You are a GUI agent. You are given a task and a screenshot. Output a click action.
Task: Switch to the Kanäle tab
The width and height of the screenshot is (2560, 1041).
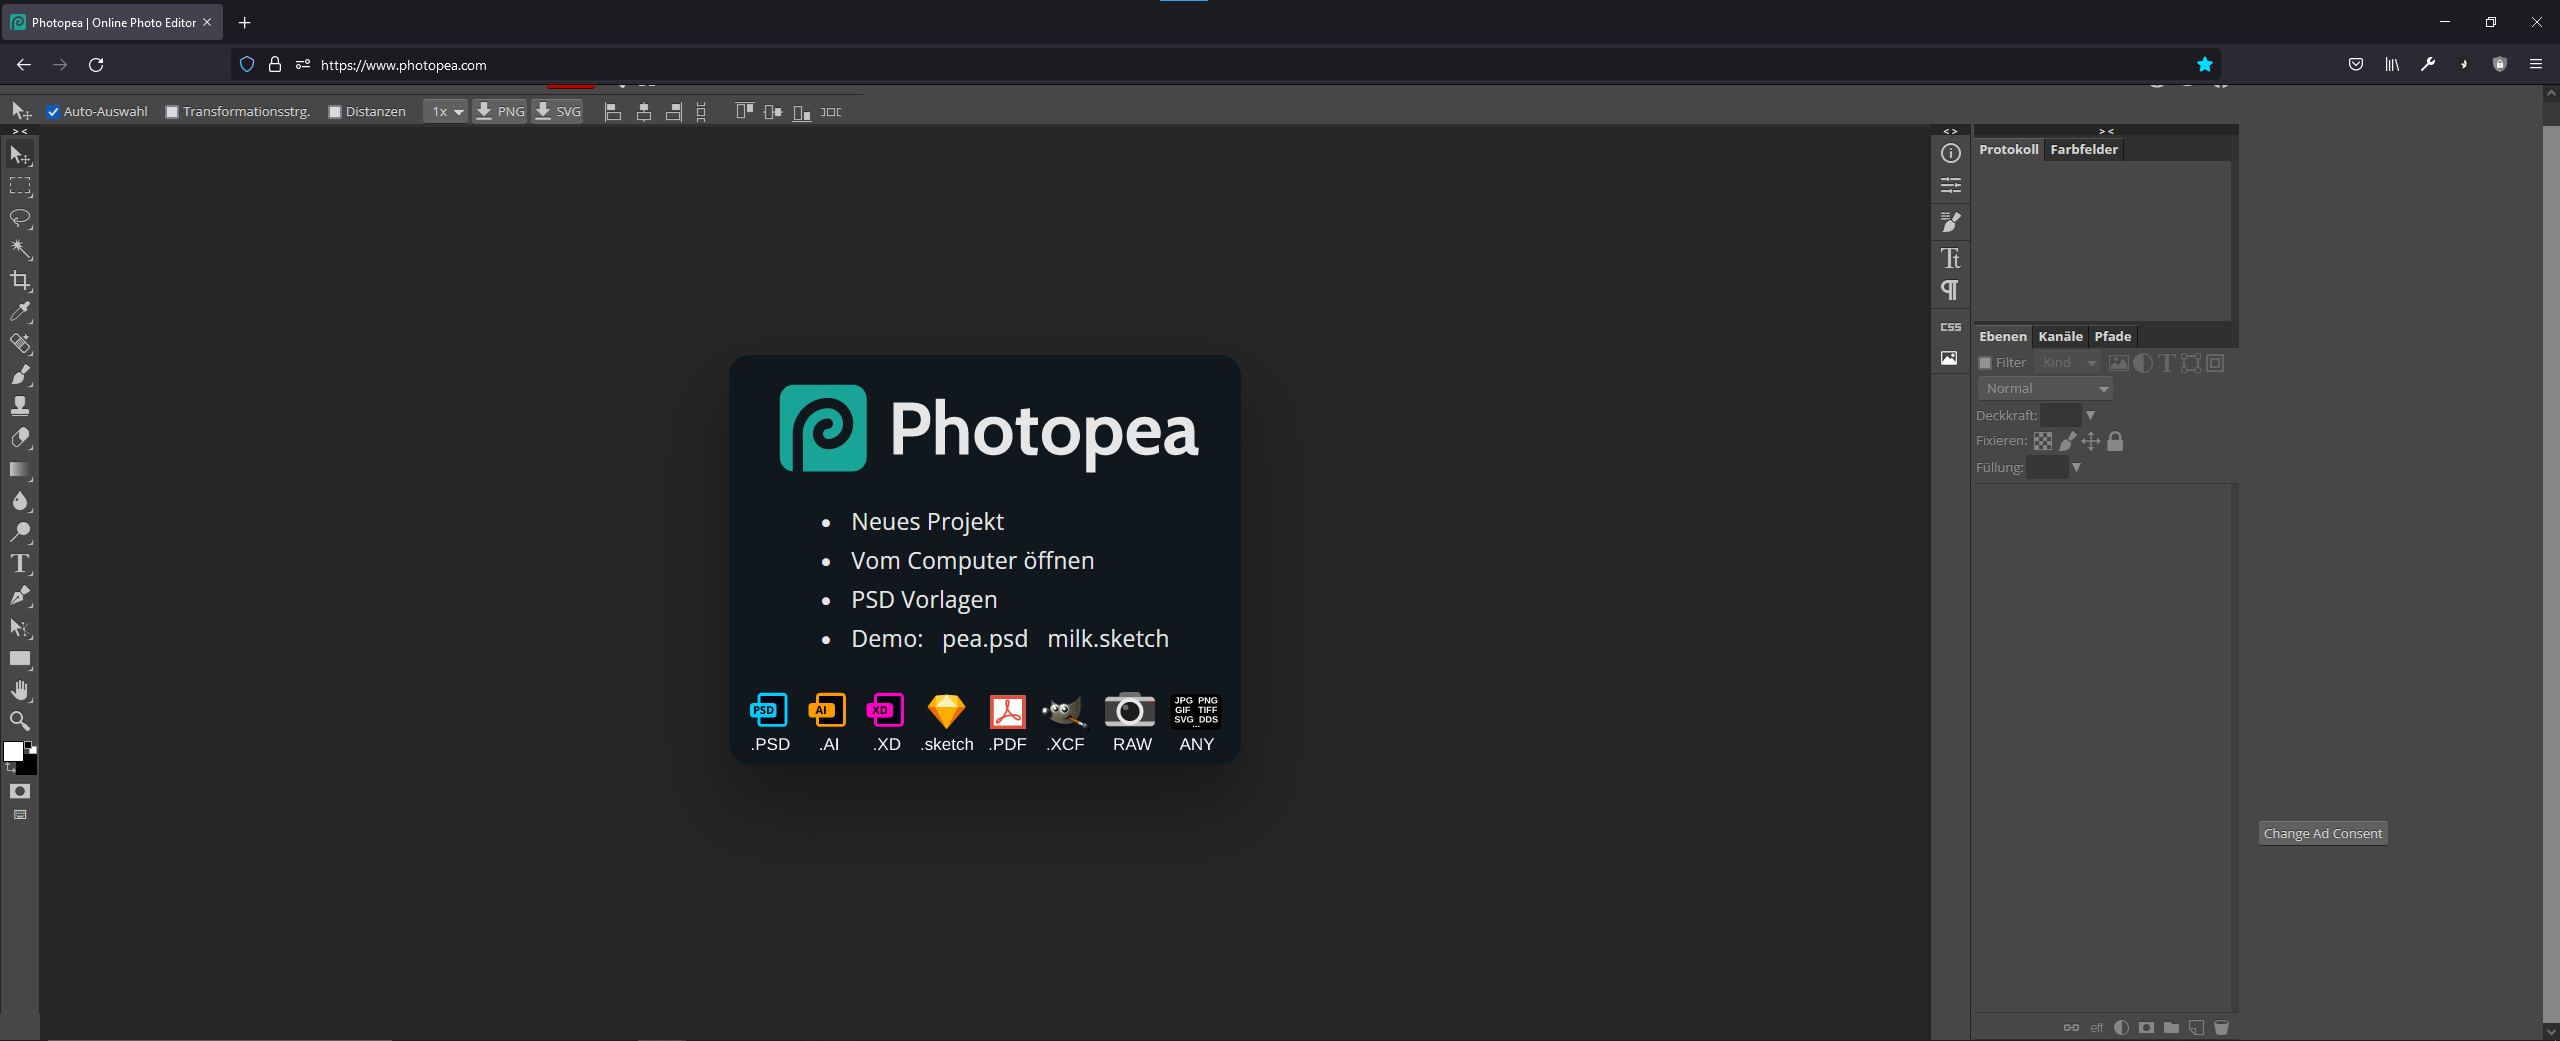(x=2059, y=336)
